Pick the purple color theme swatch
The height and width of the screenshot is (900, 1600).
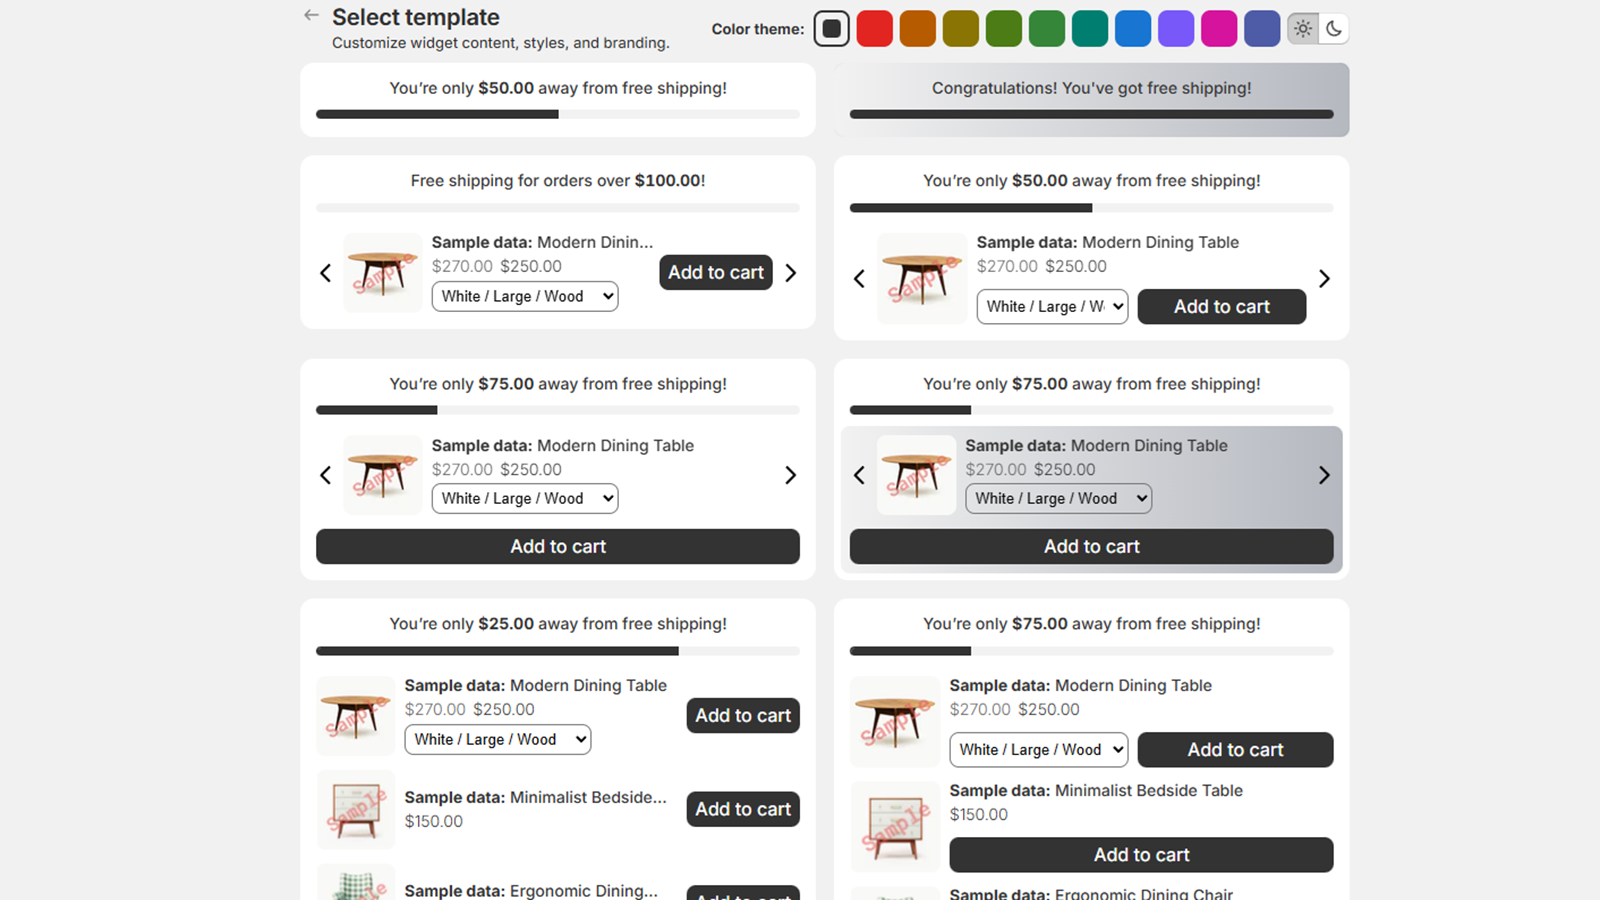tap(1176, 29)
